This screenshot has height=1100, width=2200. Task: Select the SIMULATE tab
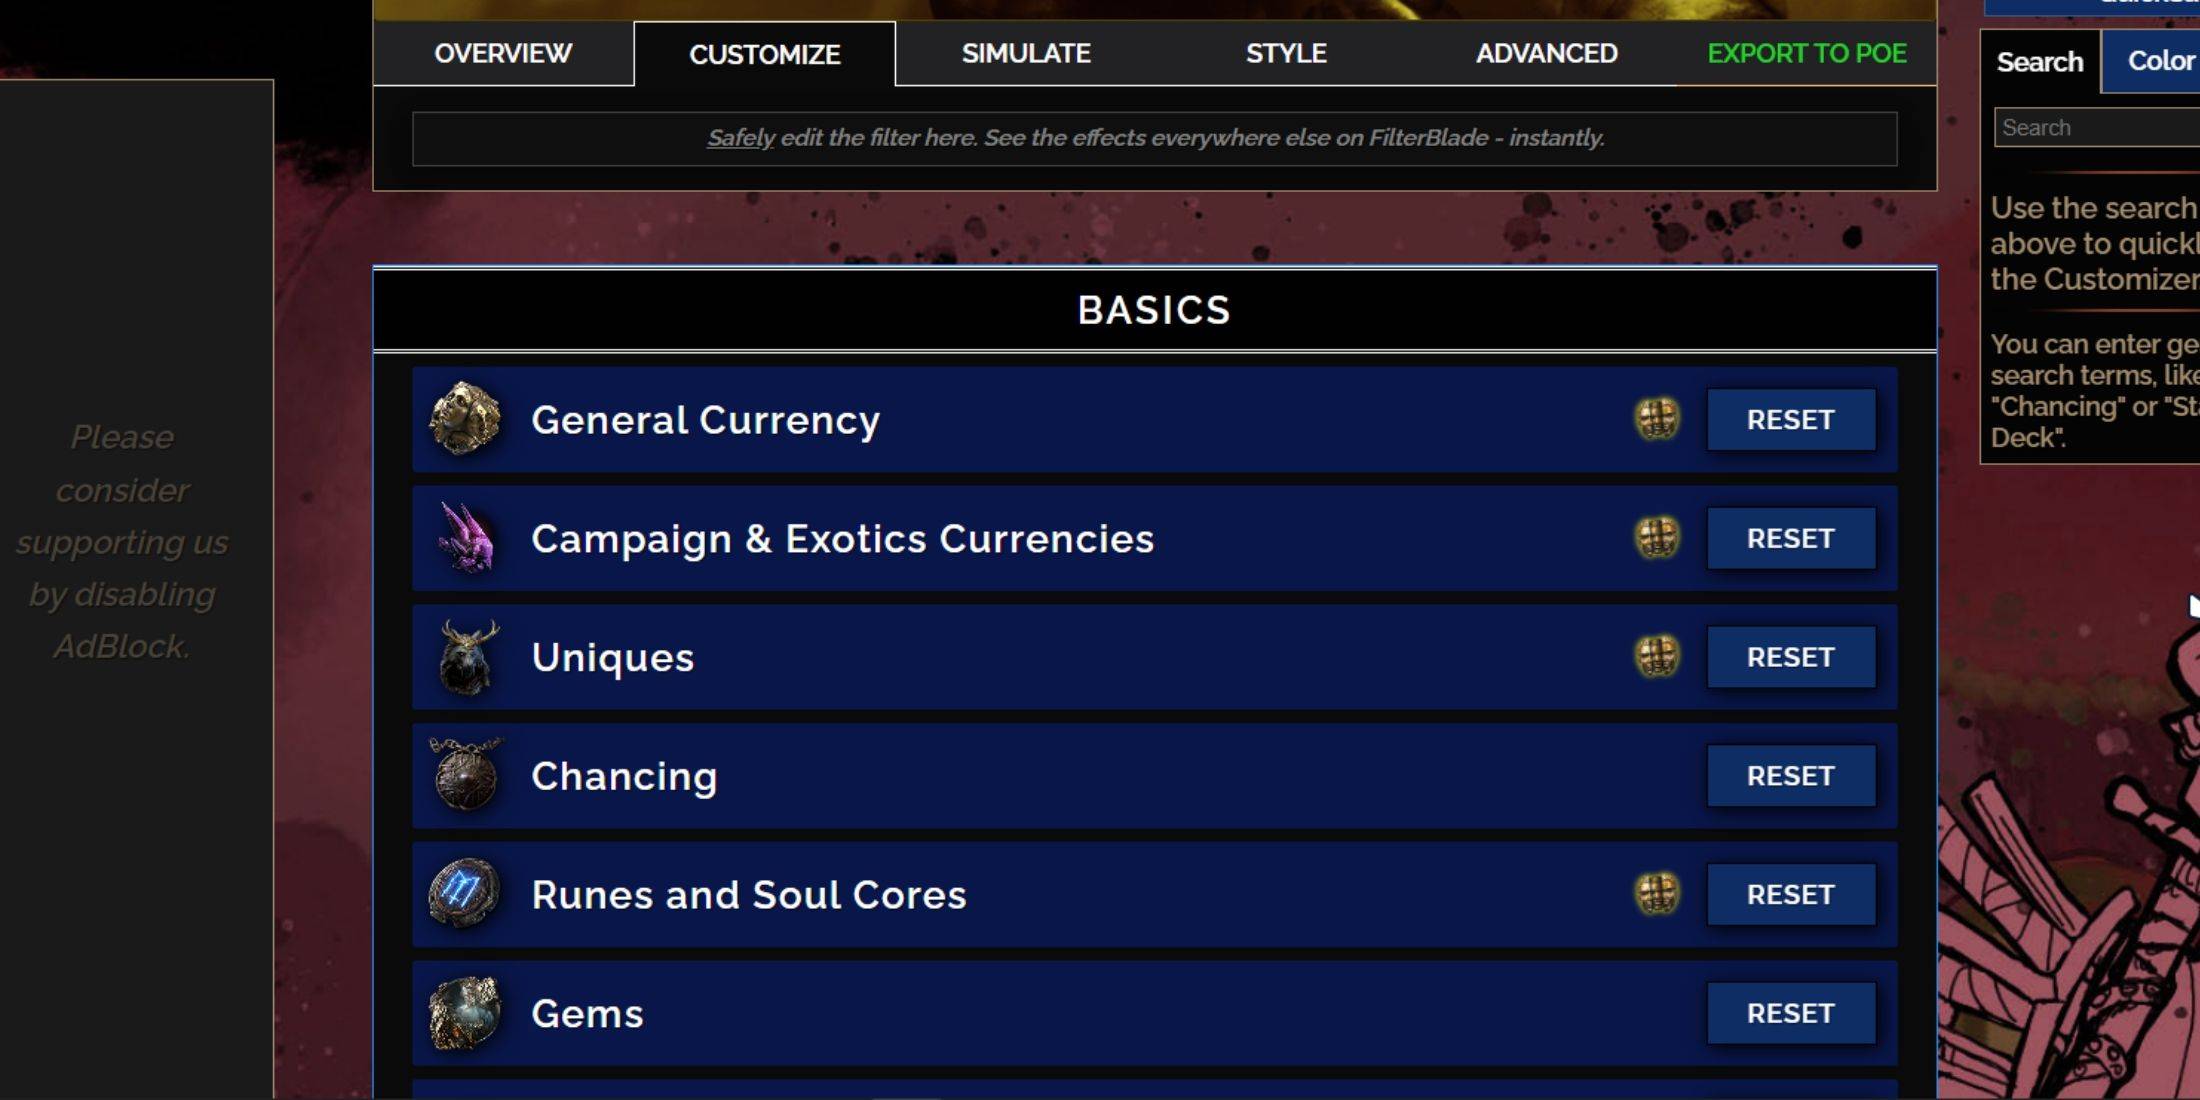pyautogui.click(x=1026, y=55)
